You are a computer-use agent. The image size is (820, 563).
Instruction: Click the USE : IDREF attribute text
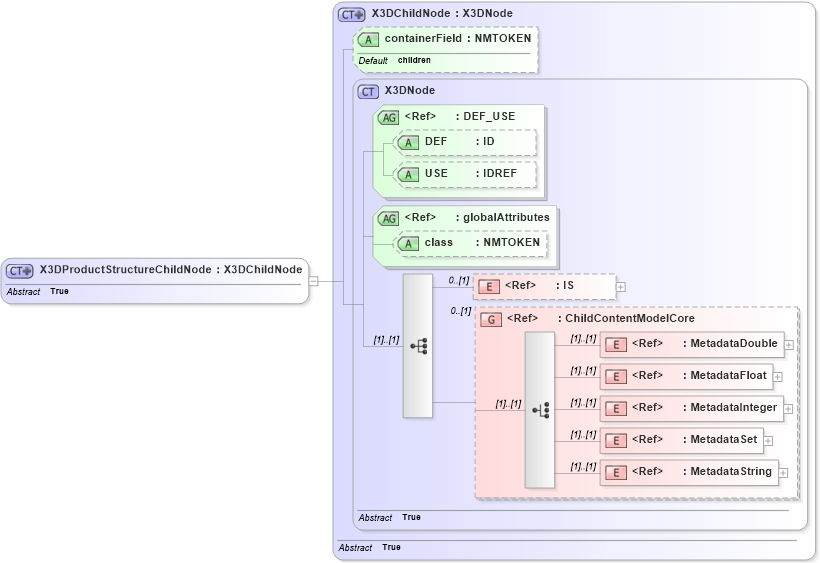point(470,174)
